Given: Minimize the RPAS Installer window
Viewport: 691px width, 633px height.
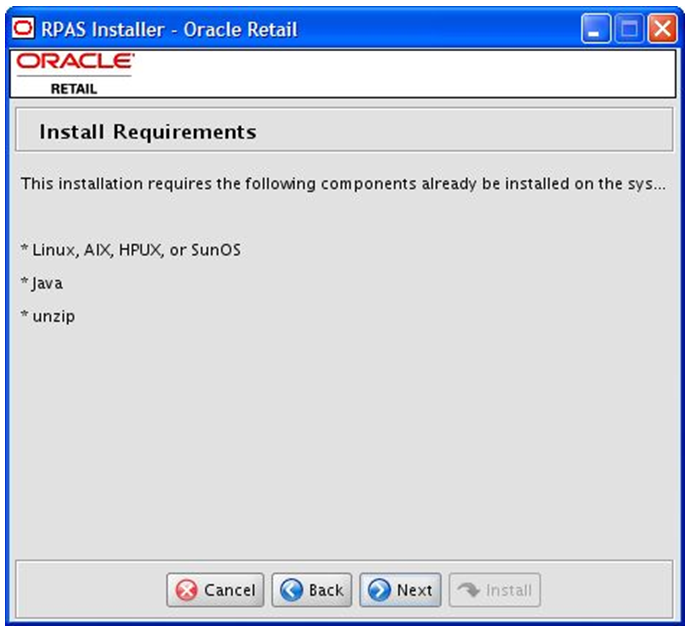Looking at the screenshot, I should click(596, 29).
